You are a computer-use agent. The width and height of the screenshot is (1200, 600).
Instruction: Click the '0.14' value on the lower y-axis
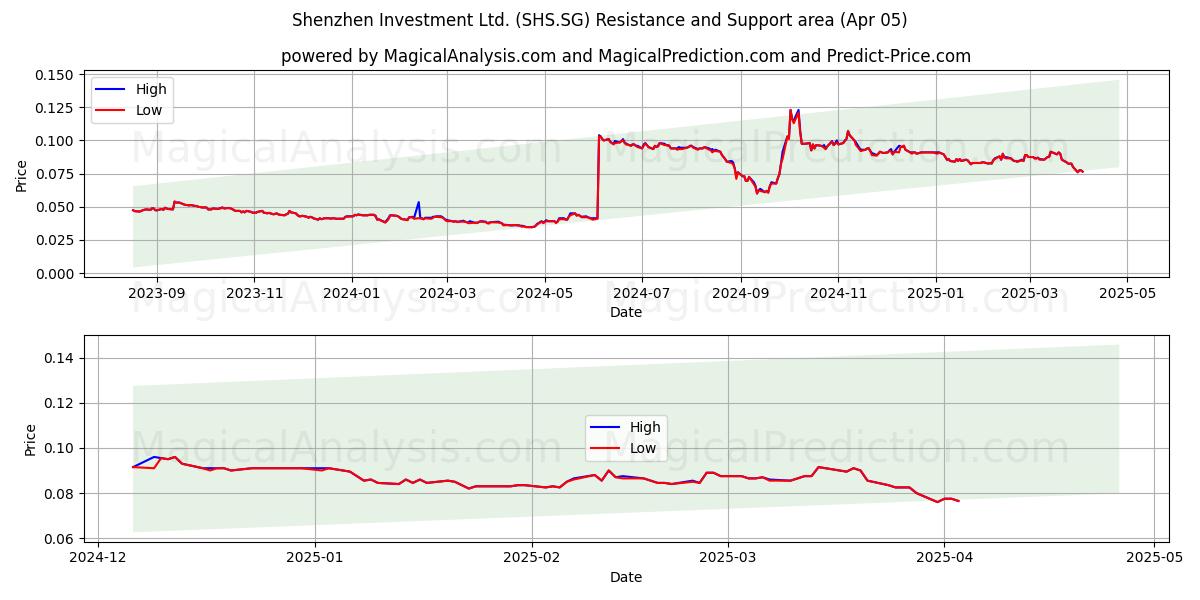pos(60,358)
